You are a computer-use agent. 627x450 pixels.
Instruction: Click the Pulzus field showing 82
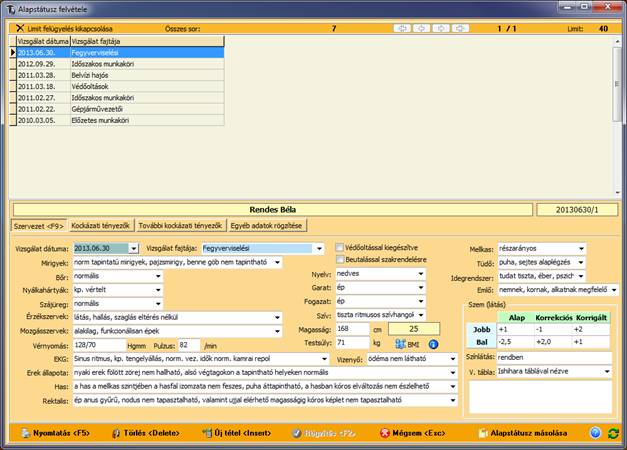pos(189,345)
